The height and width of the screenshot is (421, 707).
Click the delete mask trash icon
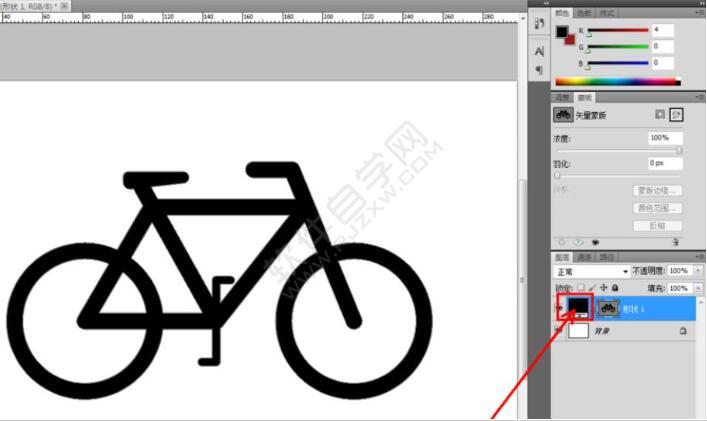pos(675,243)
